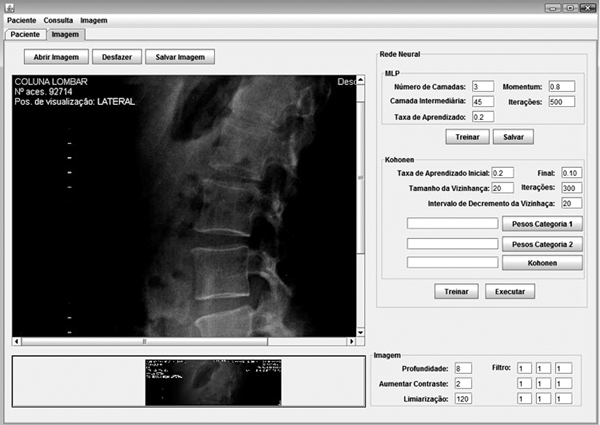The image size is (600, 425).
Task: Open the Paciente menu
Action: click(21, 21)
